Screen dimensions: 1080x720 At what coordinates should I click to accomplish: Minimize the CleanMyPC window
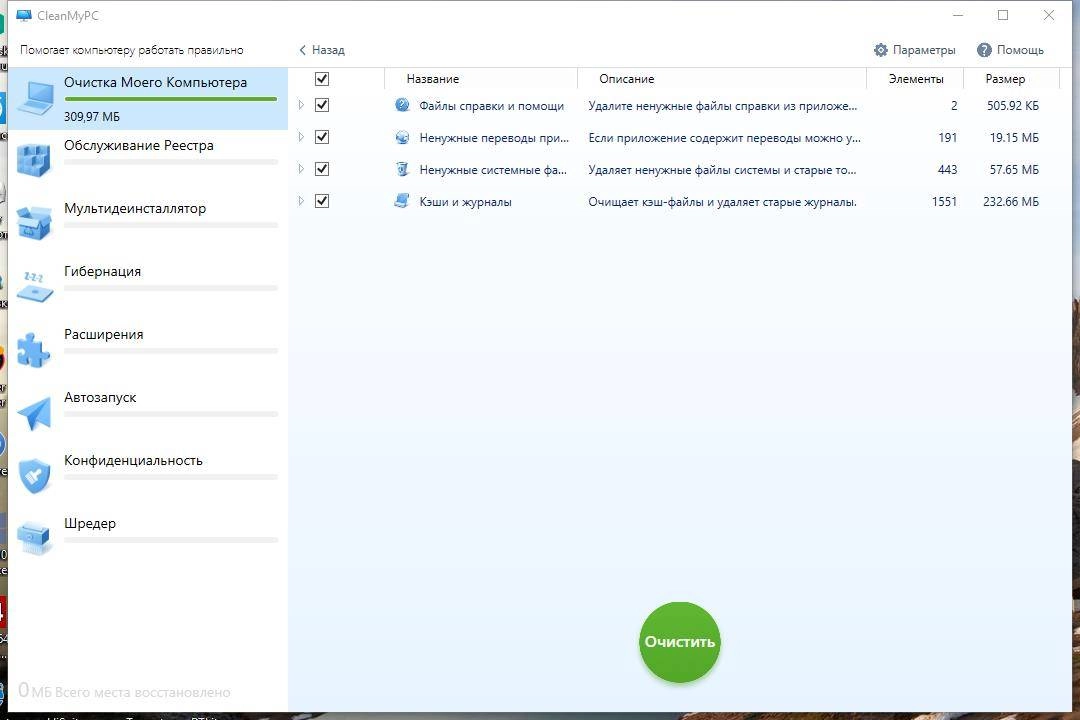[957, 14]
